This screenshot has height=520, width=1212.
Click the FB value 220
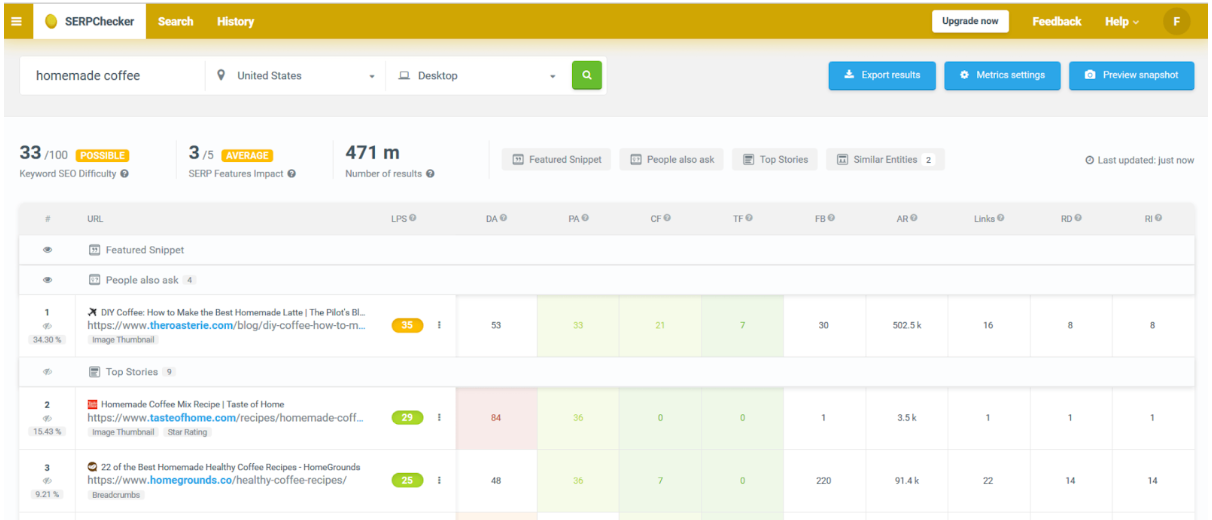click(824, 480)
